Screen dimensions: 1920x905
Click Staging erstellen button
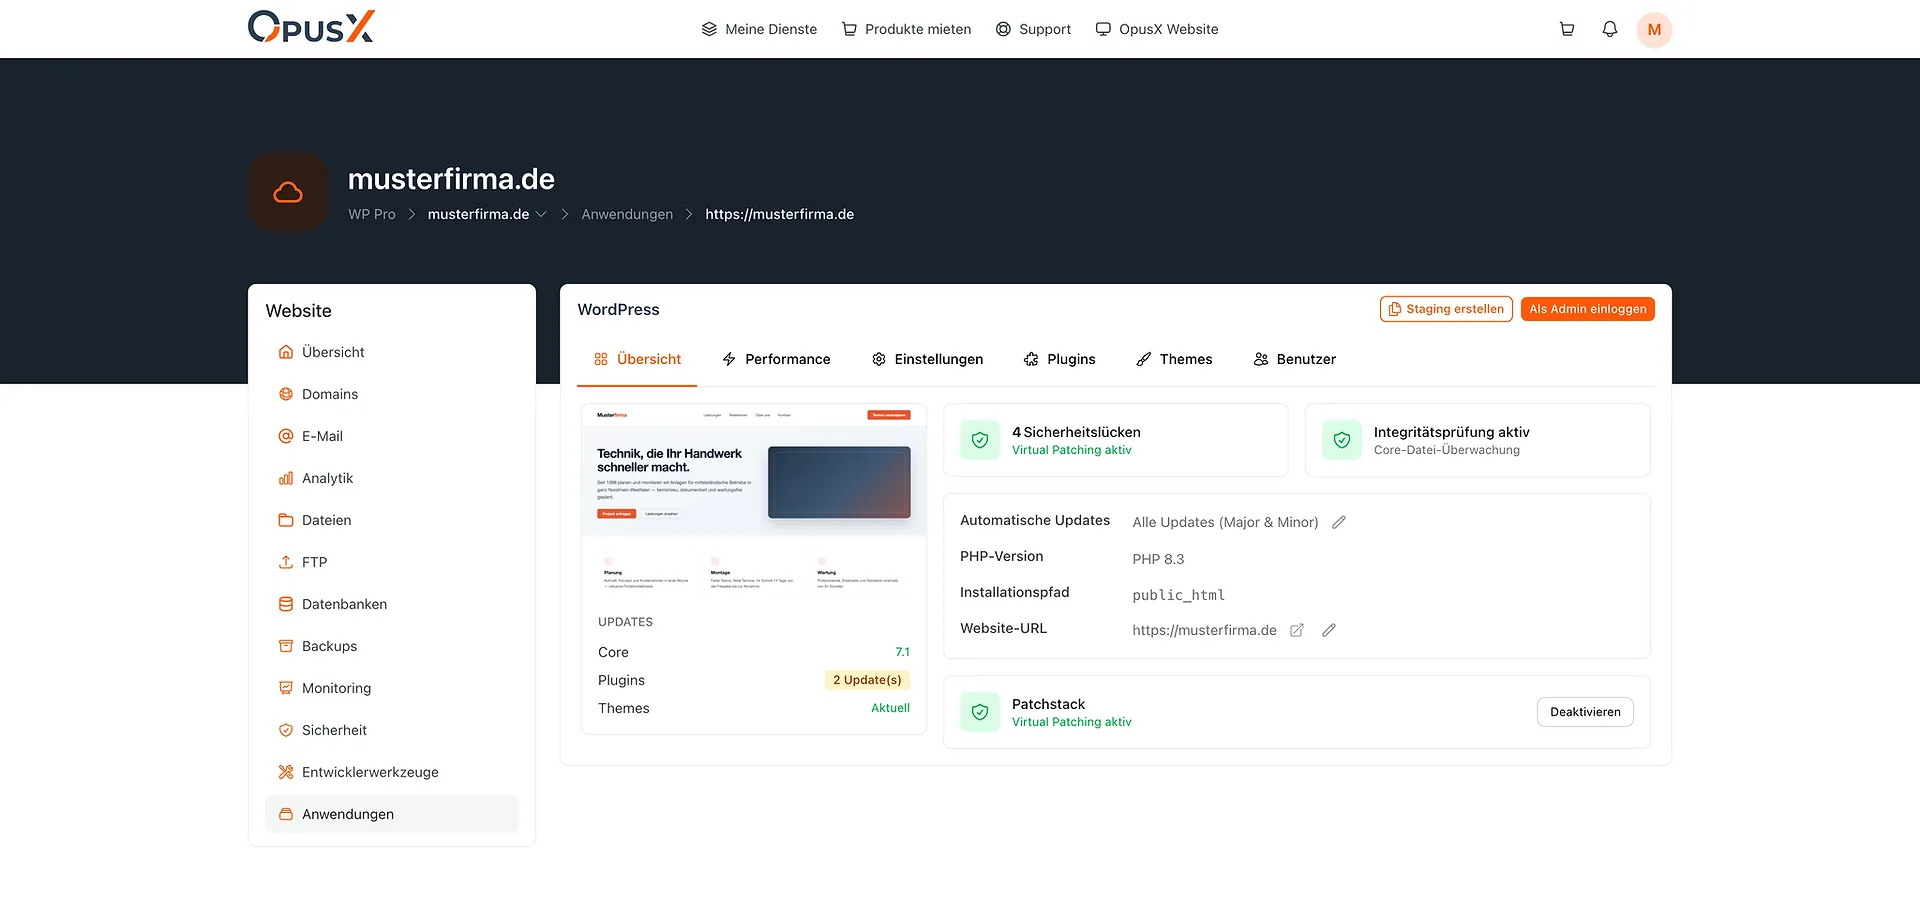coord(1446,309)
